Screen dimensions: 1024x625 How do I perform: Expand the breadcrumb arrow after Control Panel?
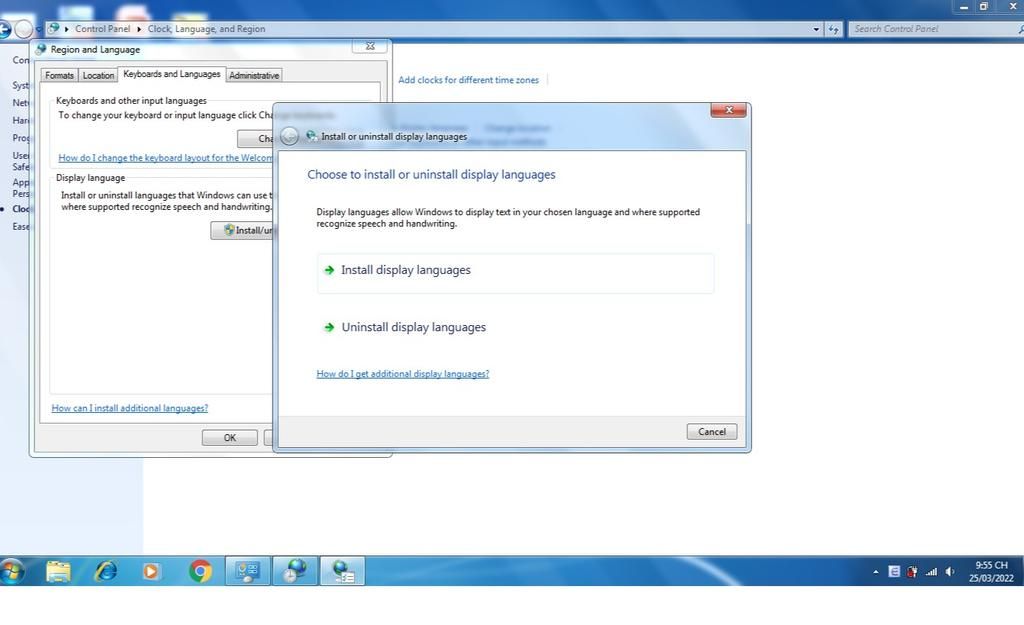point(138,29)
